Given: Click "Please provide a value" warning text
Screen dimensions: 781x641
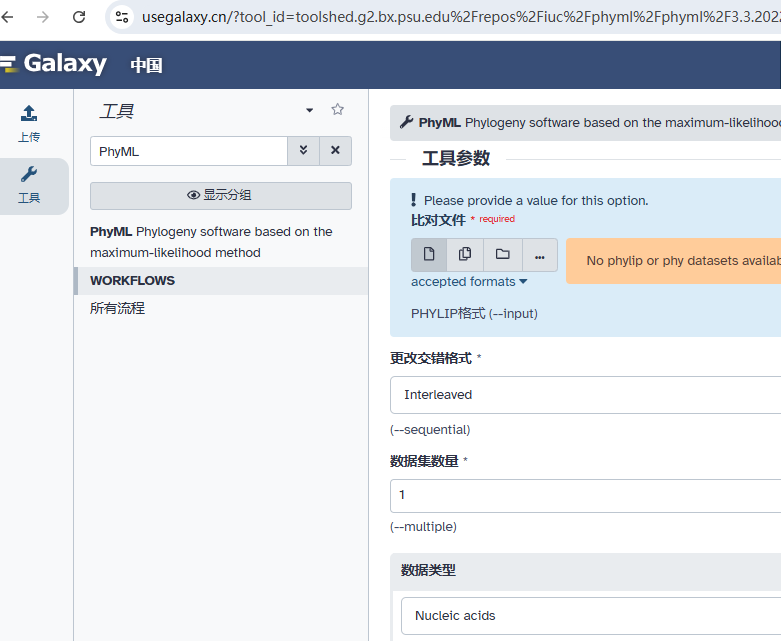Looking at the screenshot, I should [x=536, y=201].
